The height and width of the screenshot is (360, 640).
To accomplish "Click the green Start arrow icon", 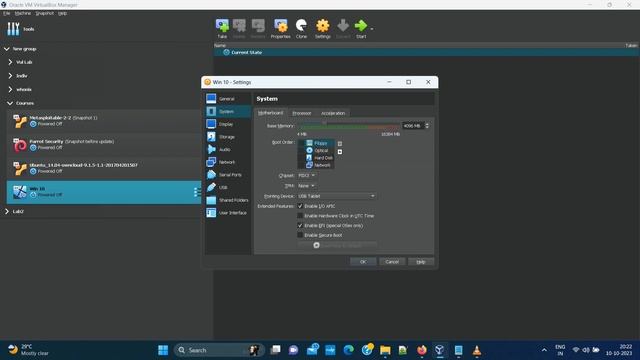I will (x=361, y=26).
